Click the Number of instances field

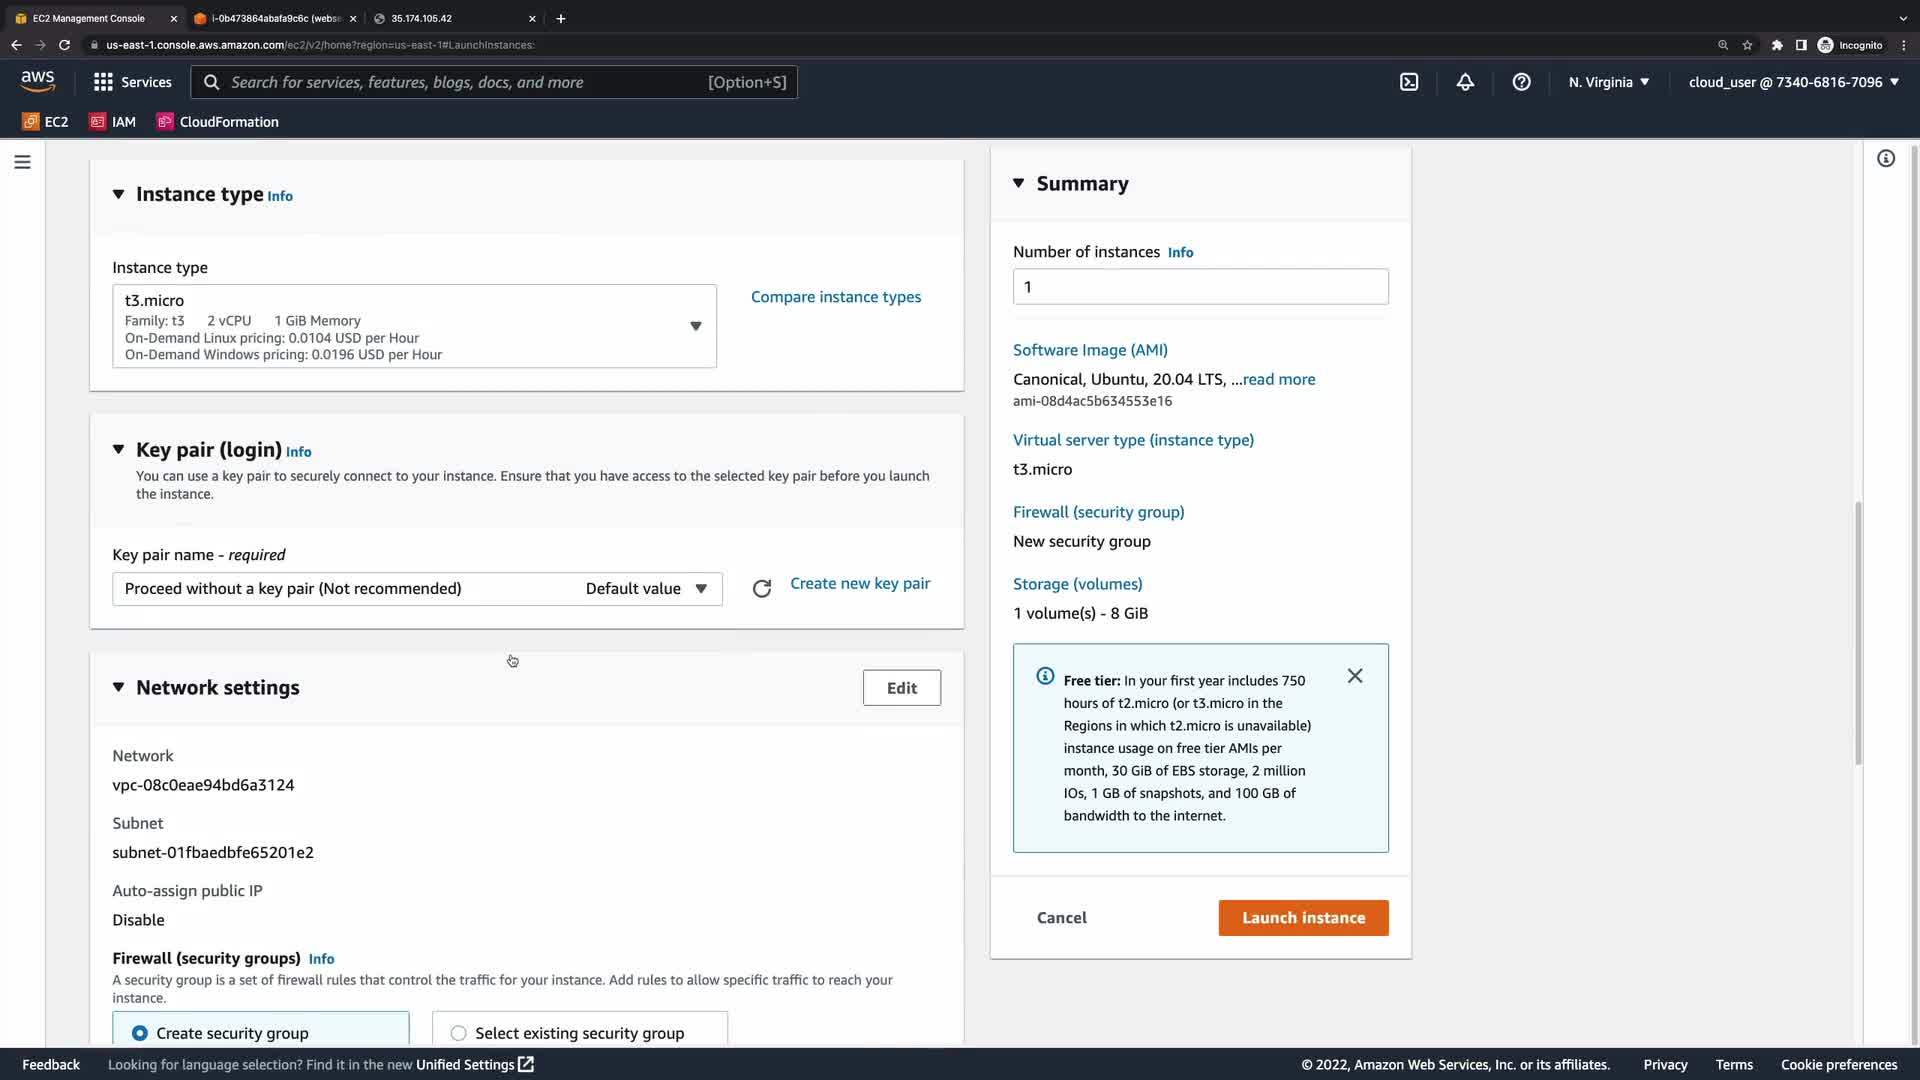coord(1200,287)
